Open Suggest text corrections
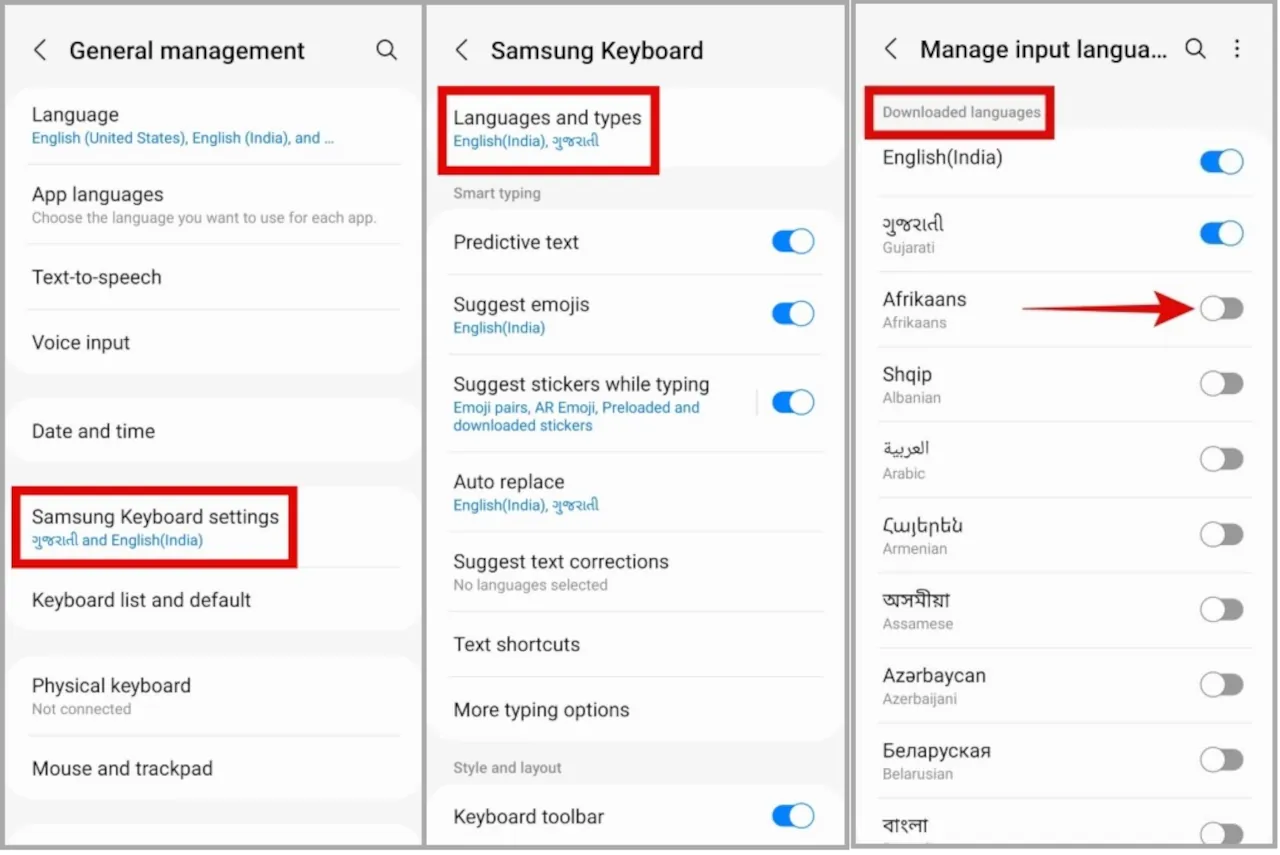 point(636,572)
